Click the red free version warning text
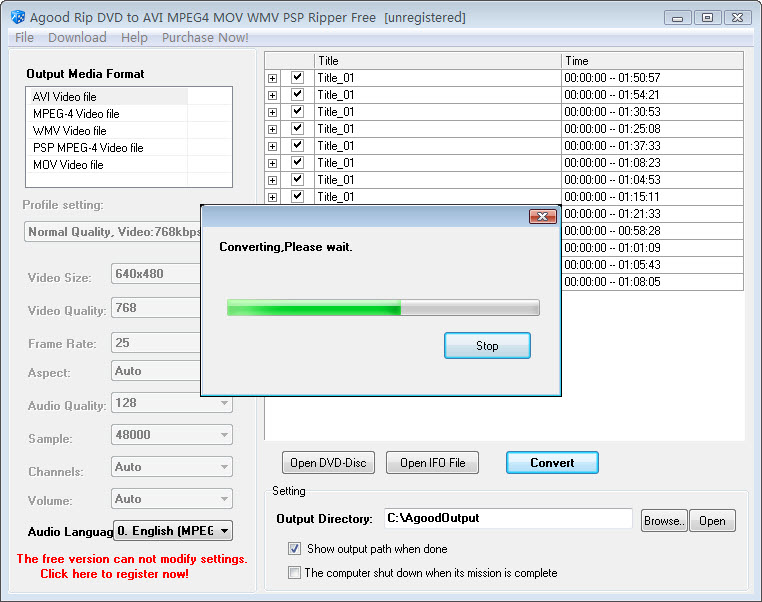The width and height of the screenshot is (762, 602). pos(132,559)
